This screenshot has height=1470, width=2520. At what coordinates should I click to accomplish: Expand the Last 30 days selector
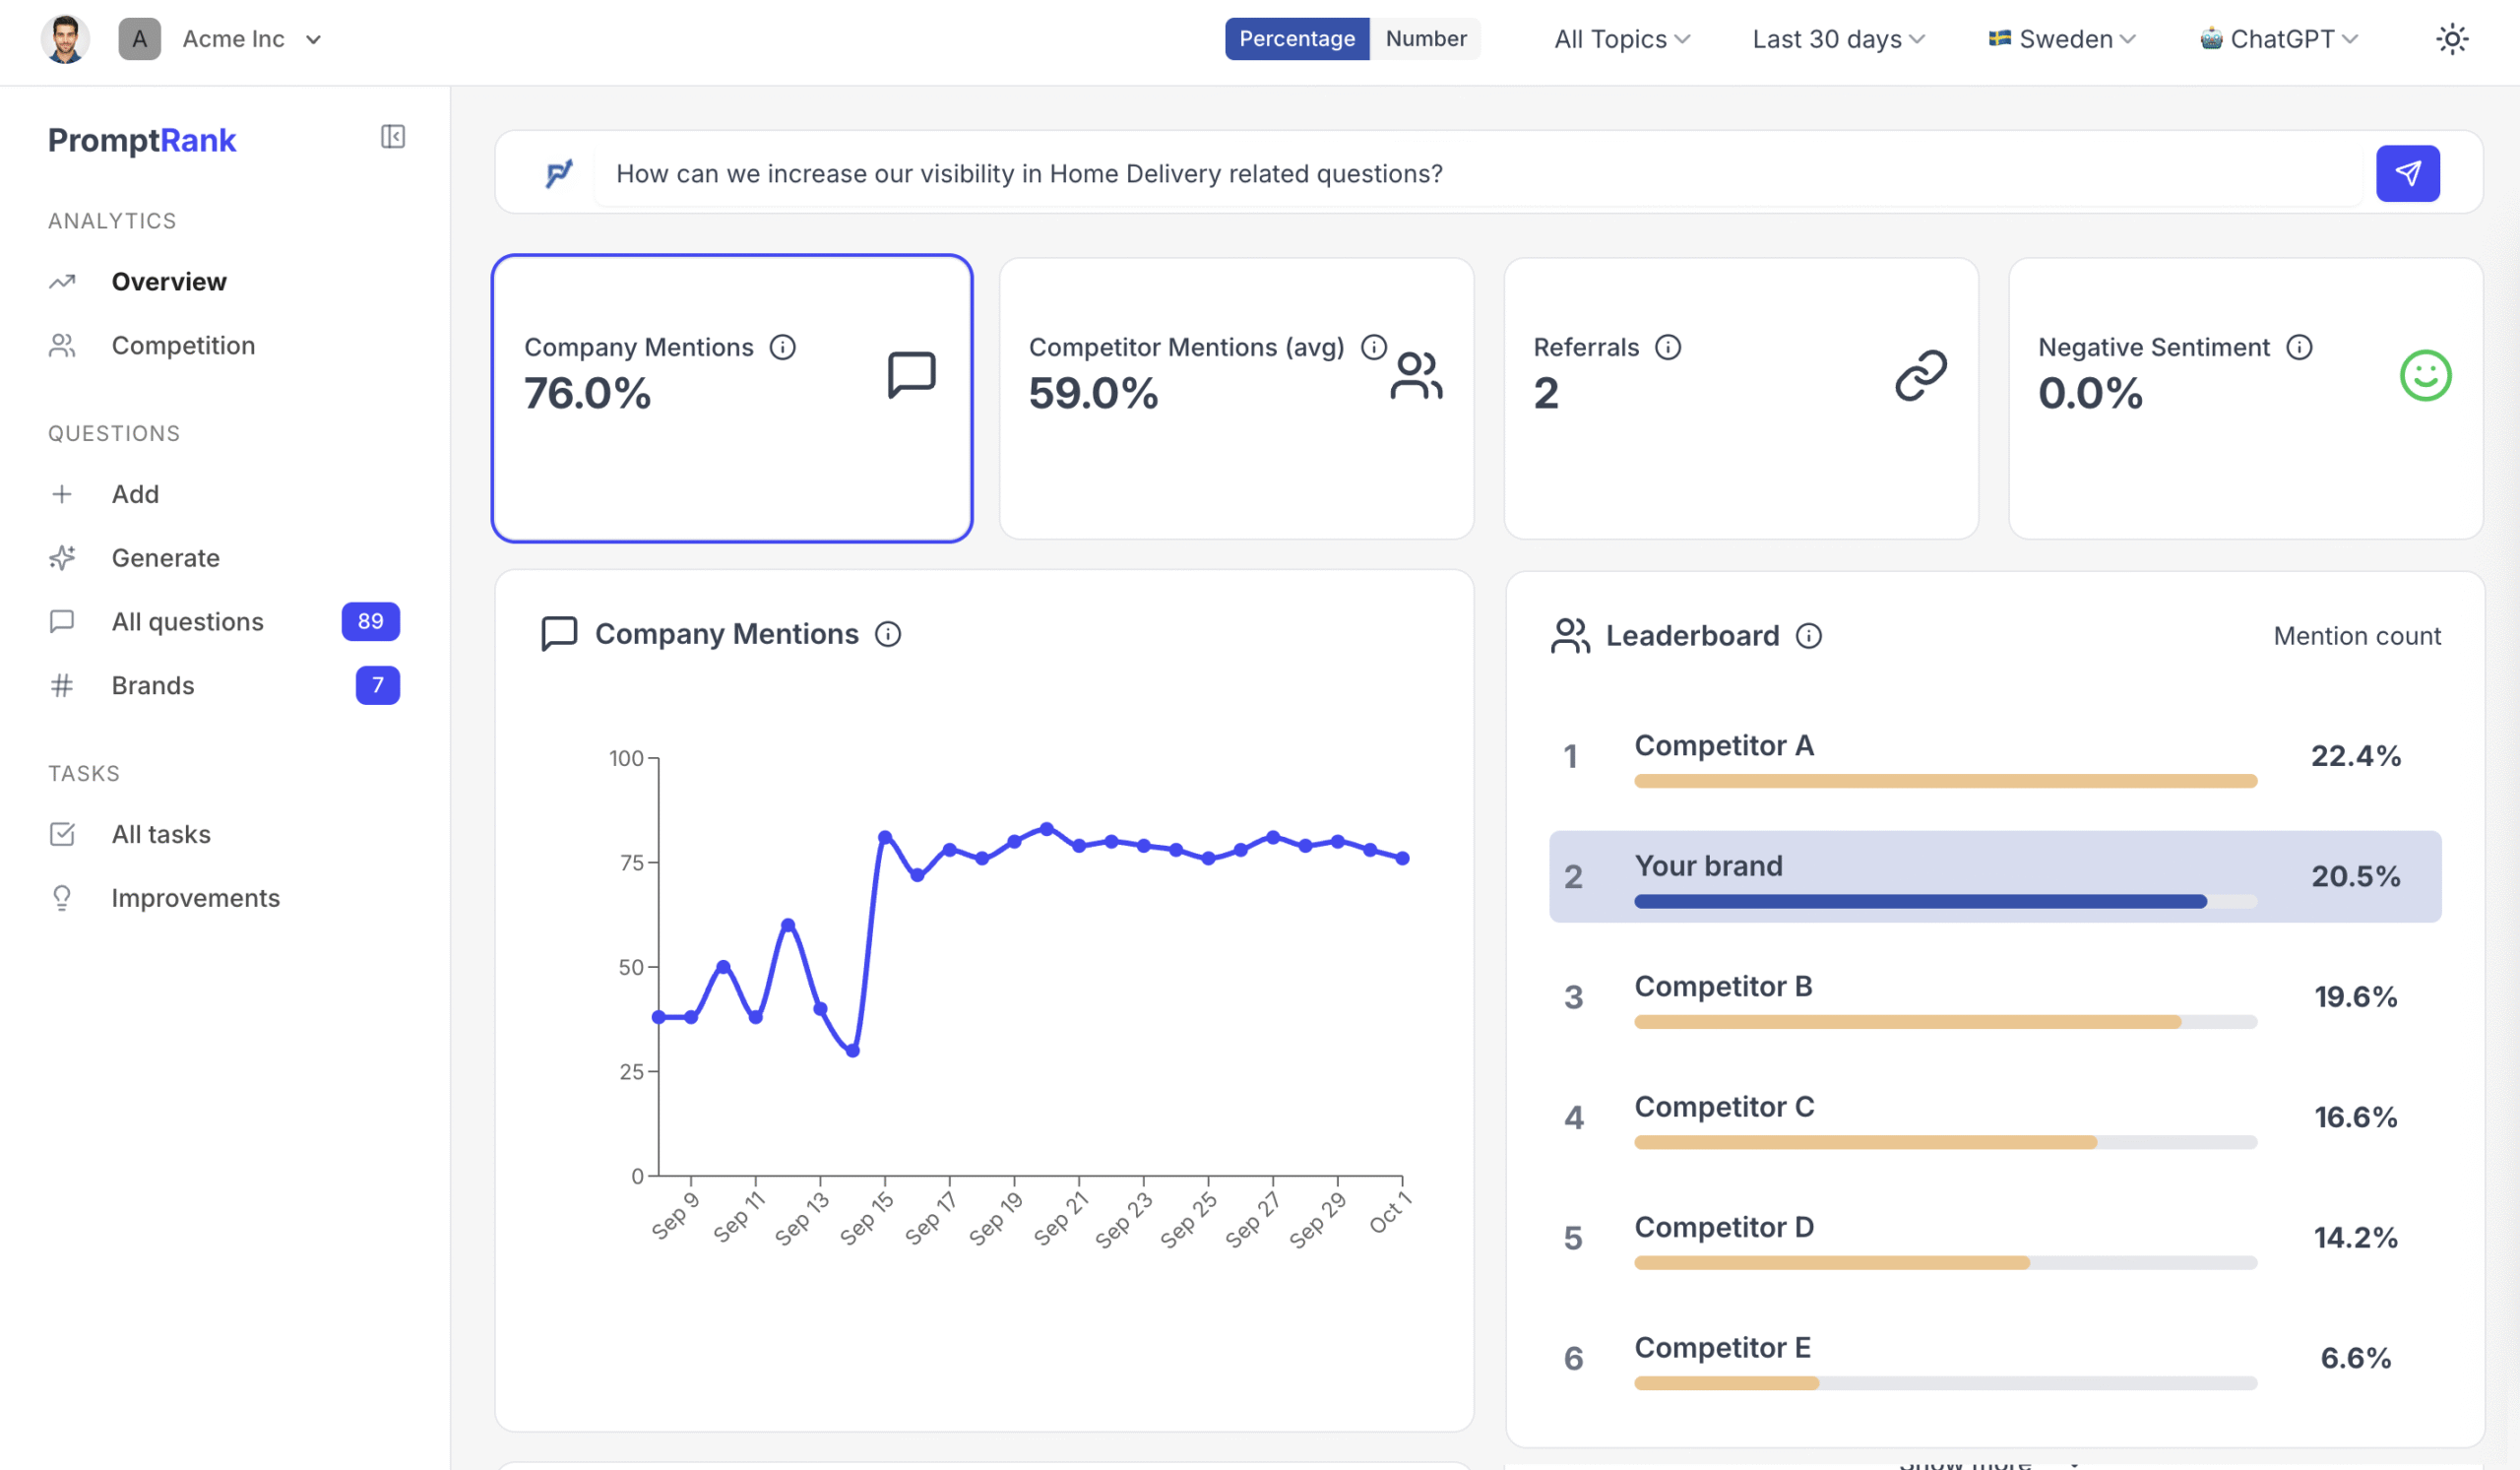click(1837, 39)
